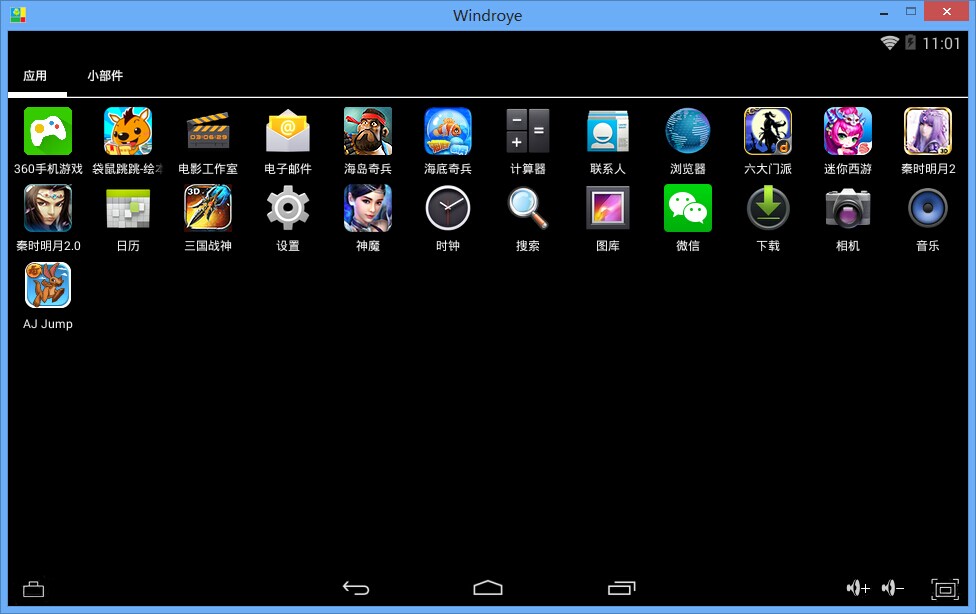976x614 pixels.
Task: Decrease volume with speaker minus button
Action: (x=893, y=588)
